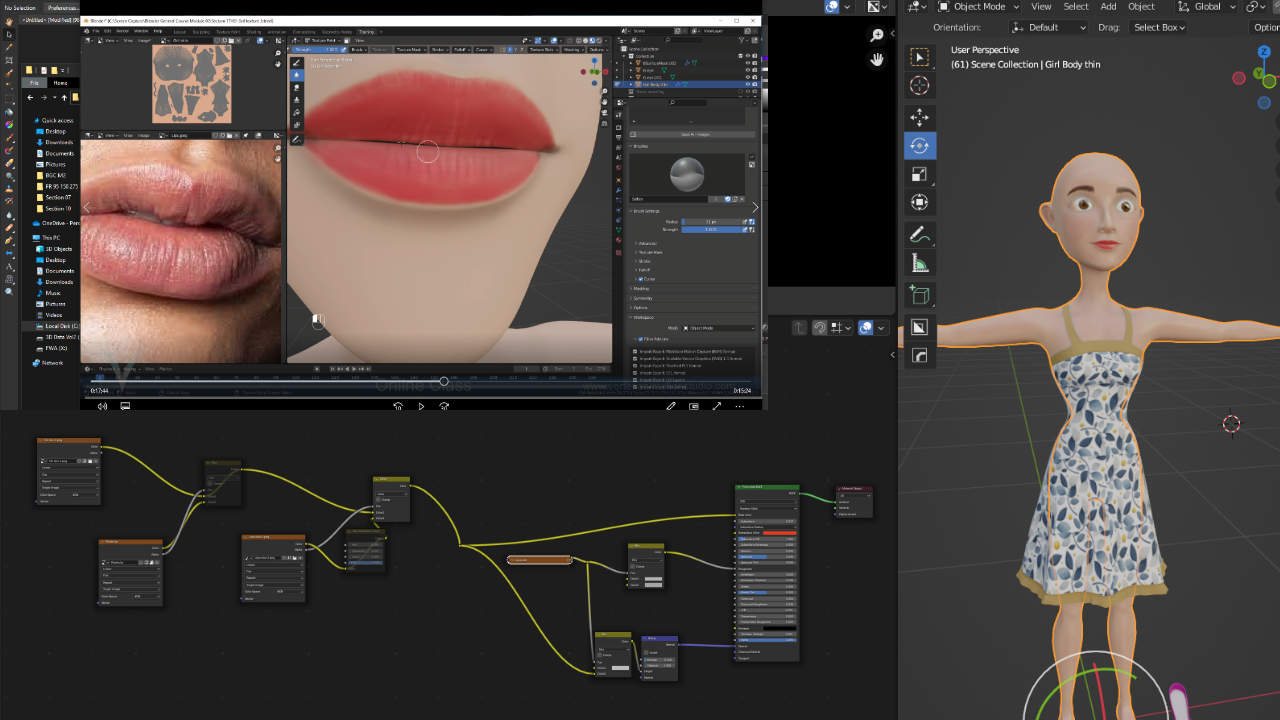
Task: Open the Object menu in 3D viewport header
Action: [1141, 6]
